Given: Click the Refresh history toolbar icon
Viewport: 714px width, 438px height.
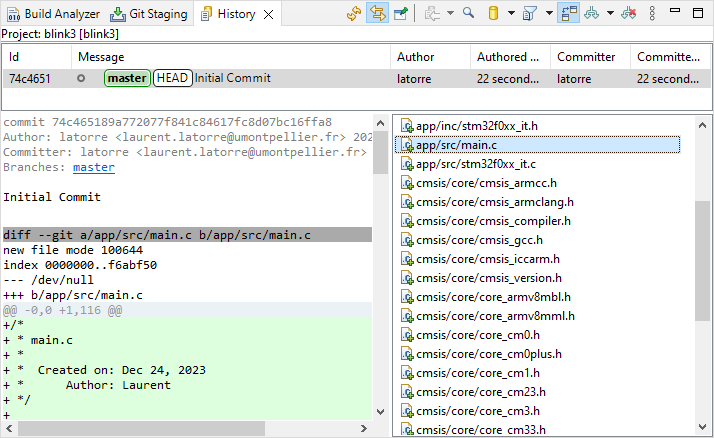Looking at the screenshot, I should point(354,14).
